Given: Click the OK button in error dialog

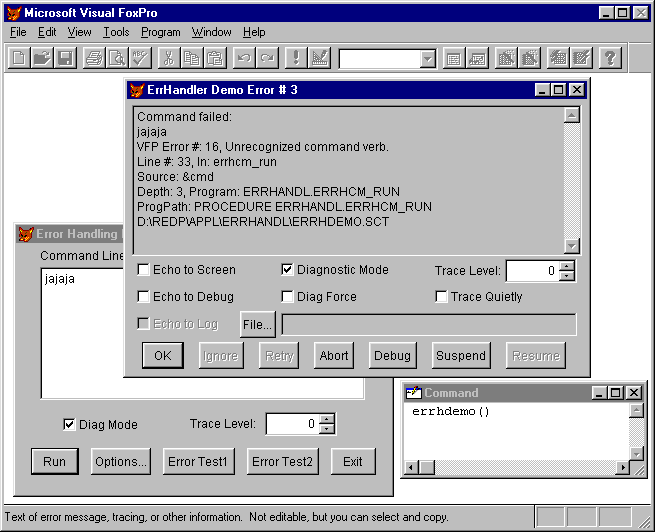Looking at the screenshot, I should (162, 355).
